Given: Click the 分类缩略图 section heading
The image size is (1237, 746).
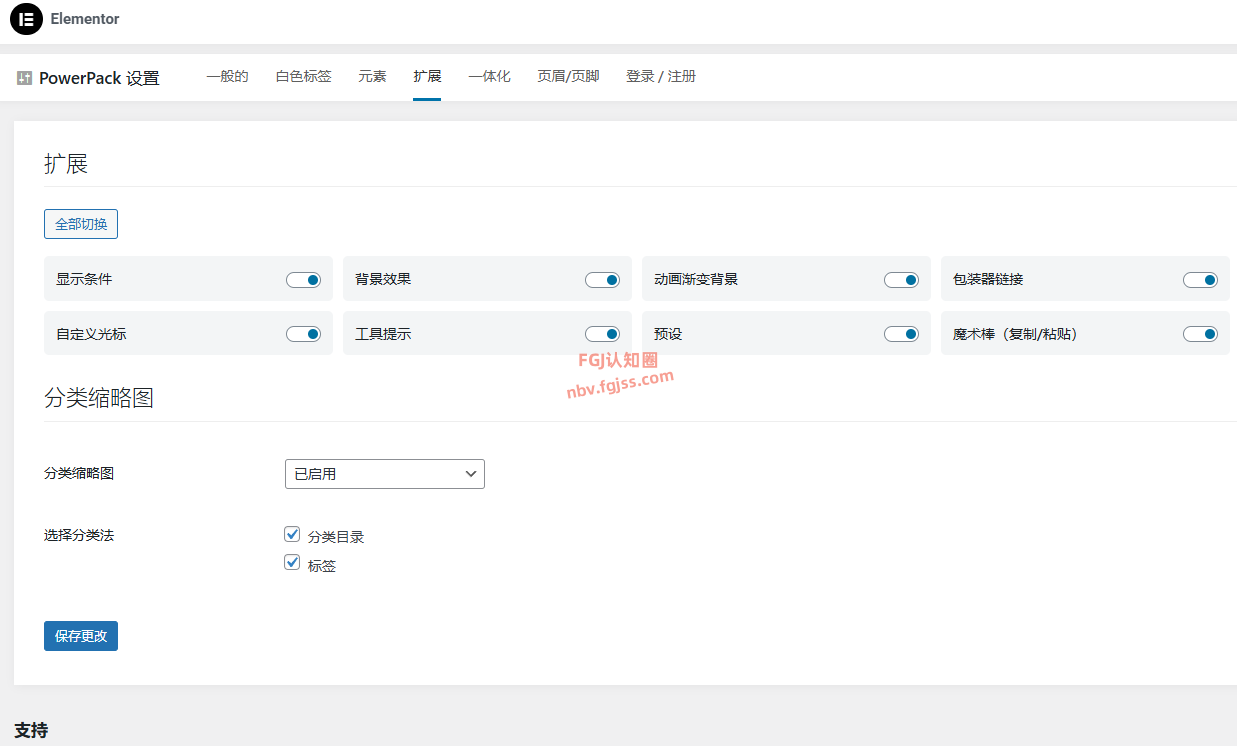Looking at the screenshot, I should tap(99, 398).
